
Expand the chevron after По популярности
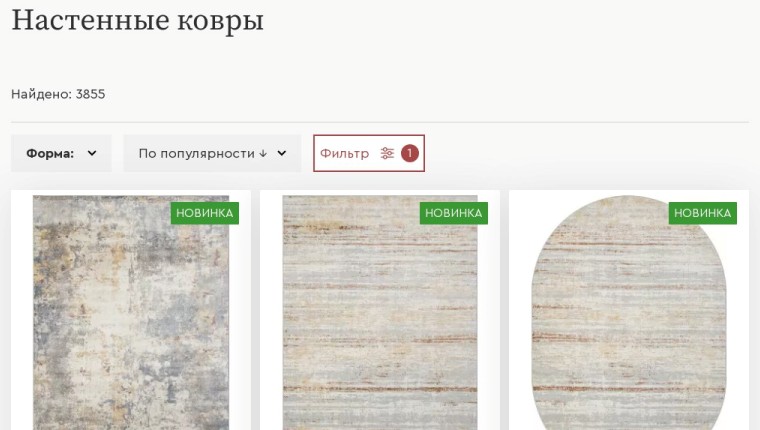point(282,153)
